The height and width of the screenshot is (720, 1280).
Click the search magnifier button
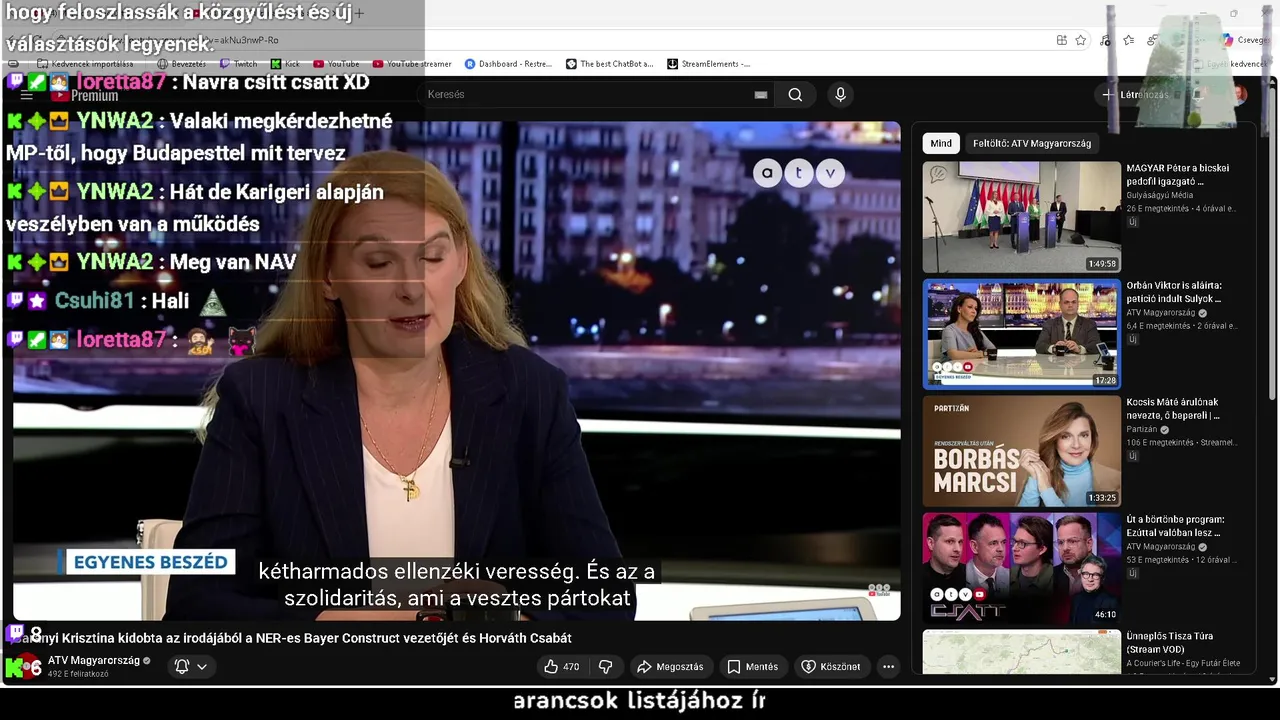point(795,94)
